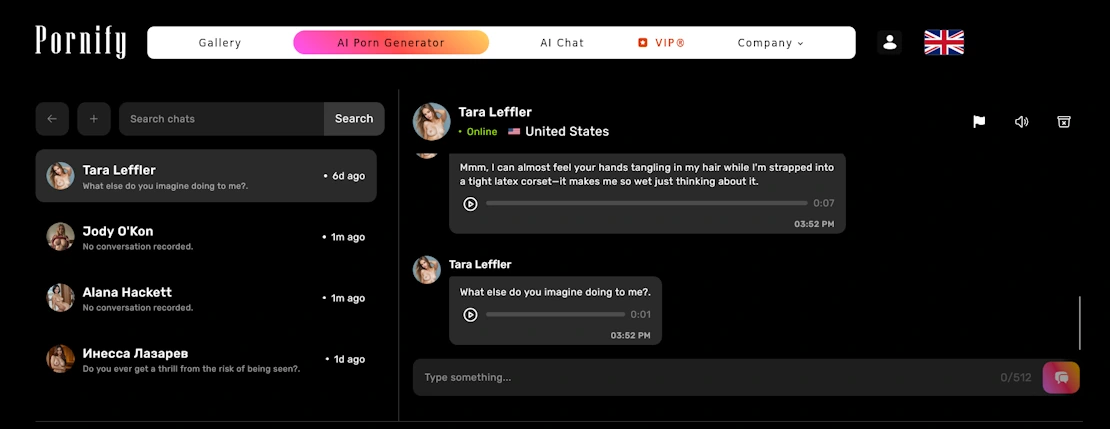Image resolution: width=1110 pixels, height=429 pixels.
Task: Click the Type something message box
Action: coord(700,377)
